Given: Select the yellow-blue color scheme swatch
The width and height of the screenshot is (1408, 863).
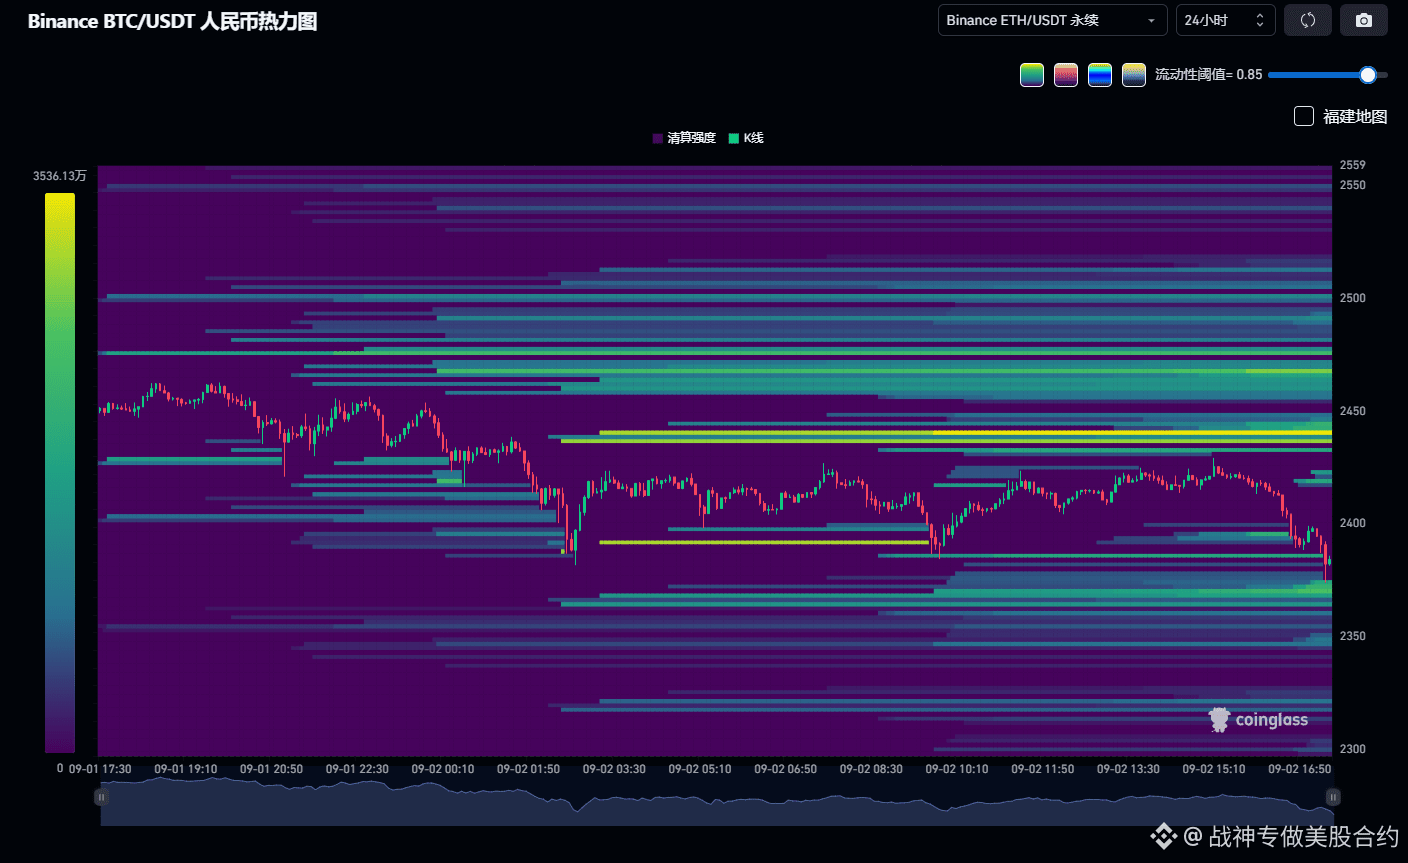Looking at the screenshot, I should tap(1134, 75).
